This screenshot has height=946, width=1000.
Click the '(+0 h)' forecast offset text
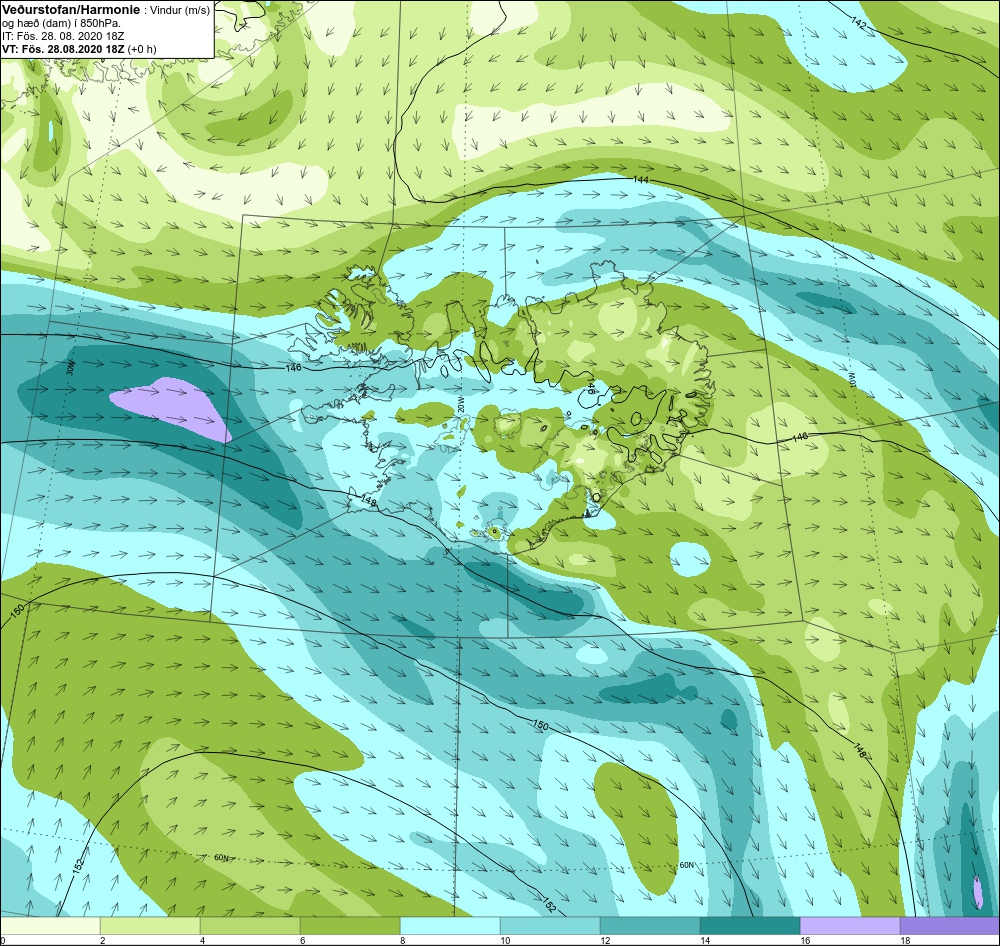point(142,49)
